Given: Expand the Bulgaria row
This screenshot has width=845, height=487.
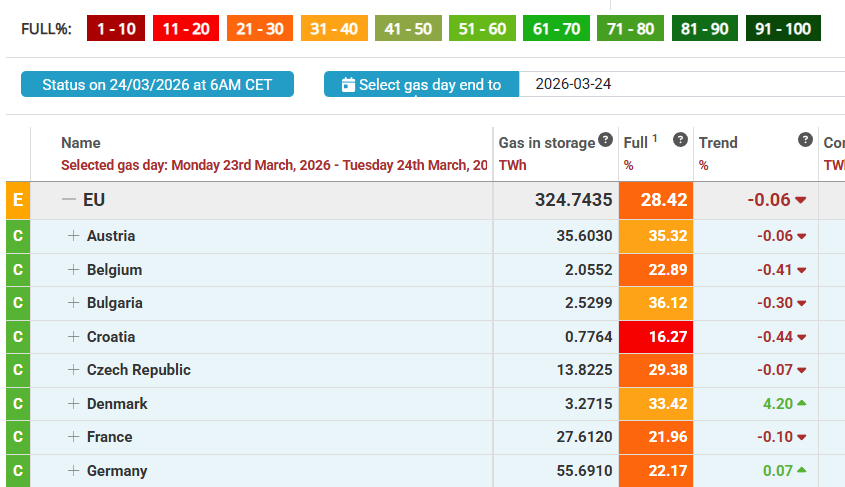Looking at the screenshot, I should [73, 303].
